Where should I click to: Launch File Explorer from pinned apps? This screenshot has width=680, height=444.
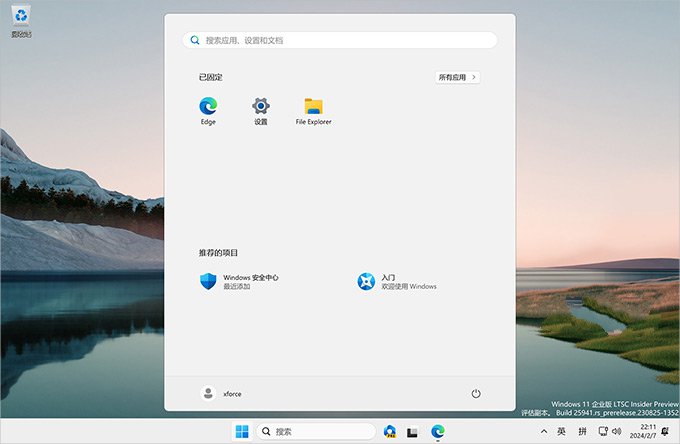pyautogui.click(x=314, y=111)
